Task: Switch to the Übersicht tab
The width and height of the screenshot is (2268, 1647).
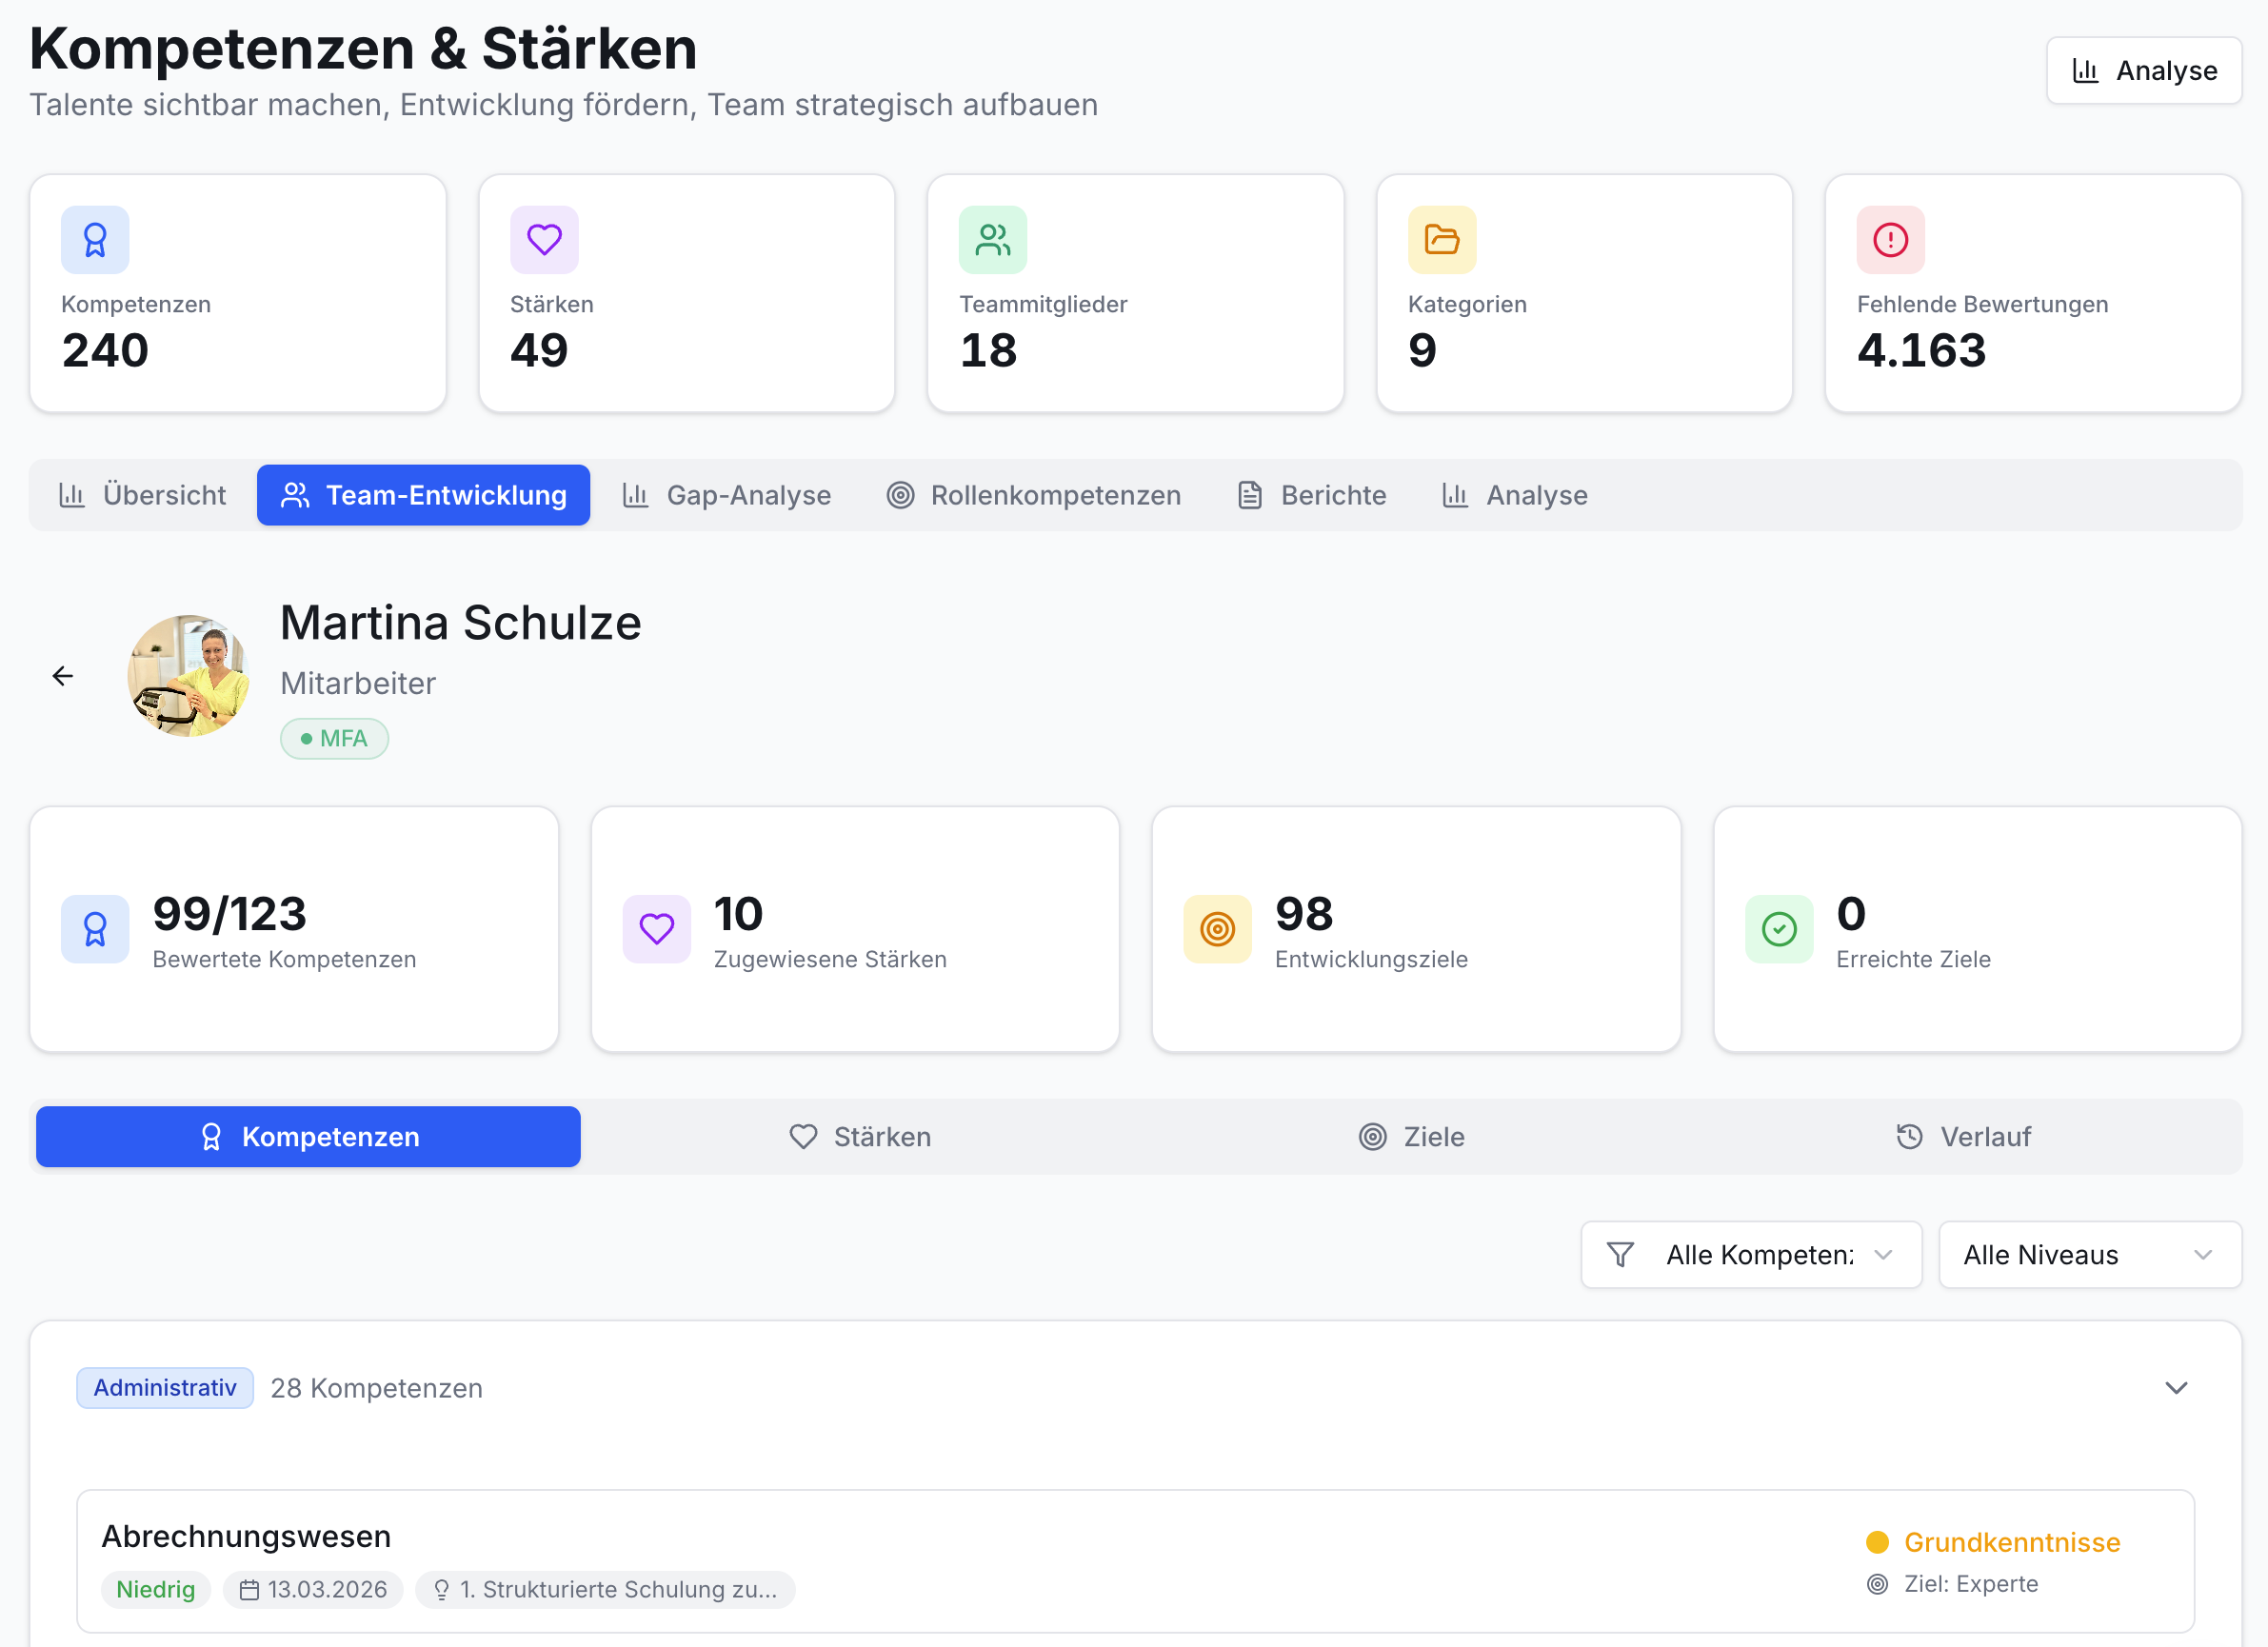Action: pyautogui.click(x=143, y=495)
